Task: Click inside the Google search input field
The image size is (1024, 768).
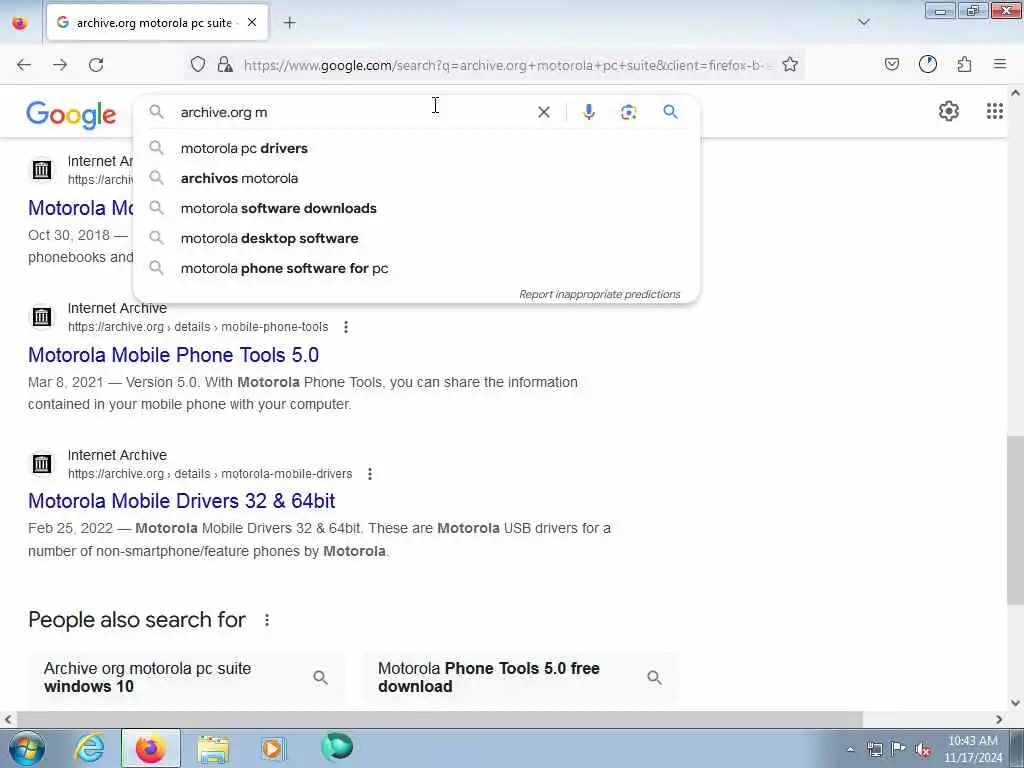Action: (x=353, y=112)
